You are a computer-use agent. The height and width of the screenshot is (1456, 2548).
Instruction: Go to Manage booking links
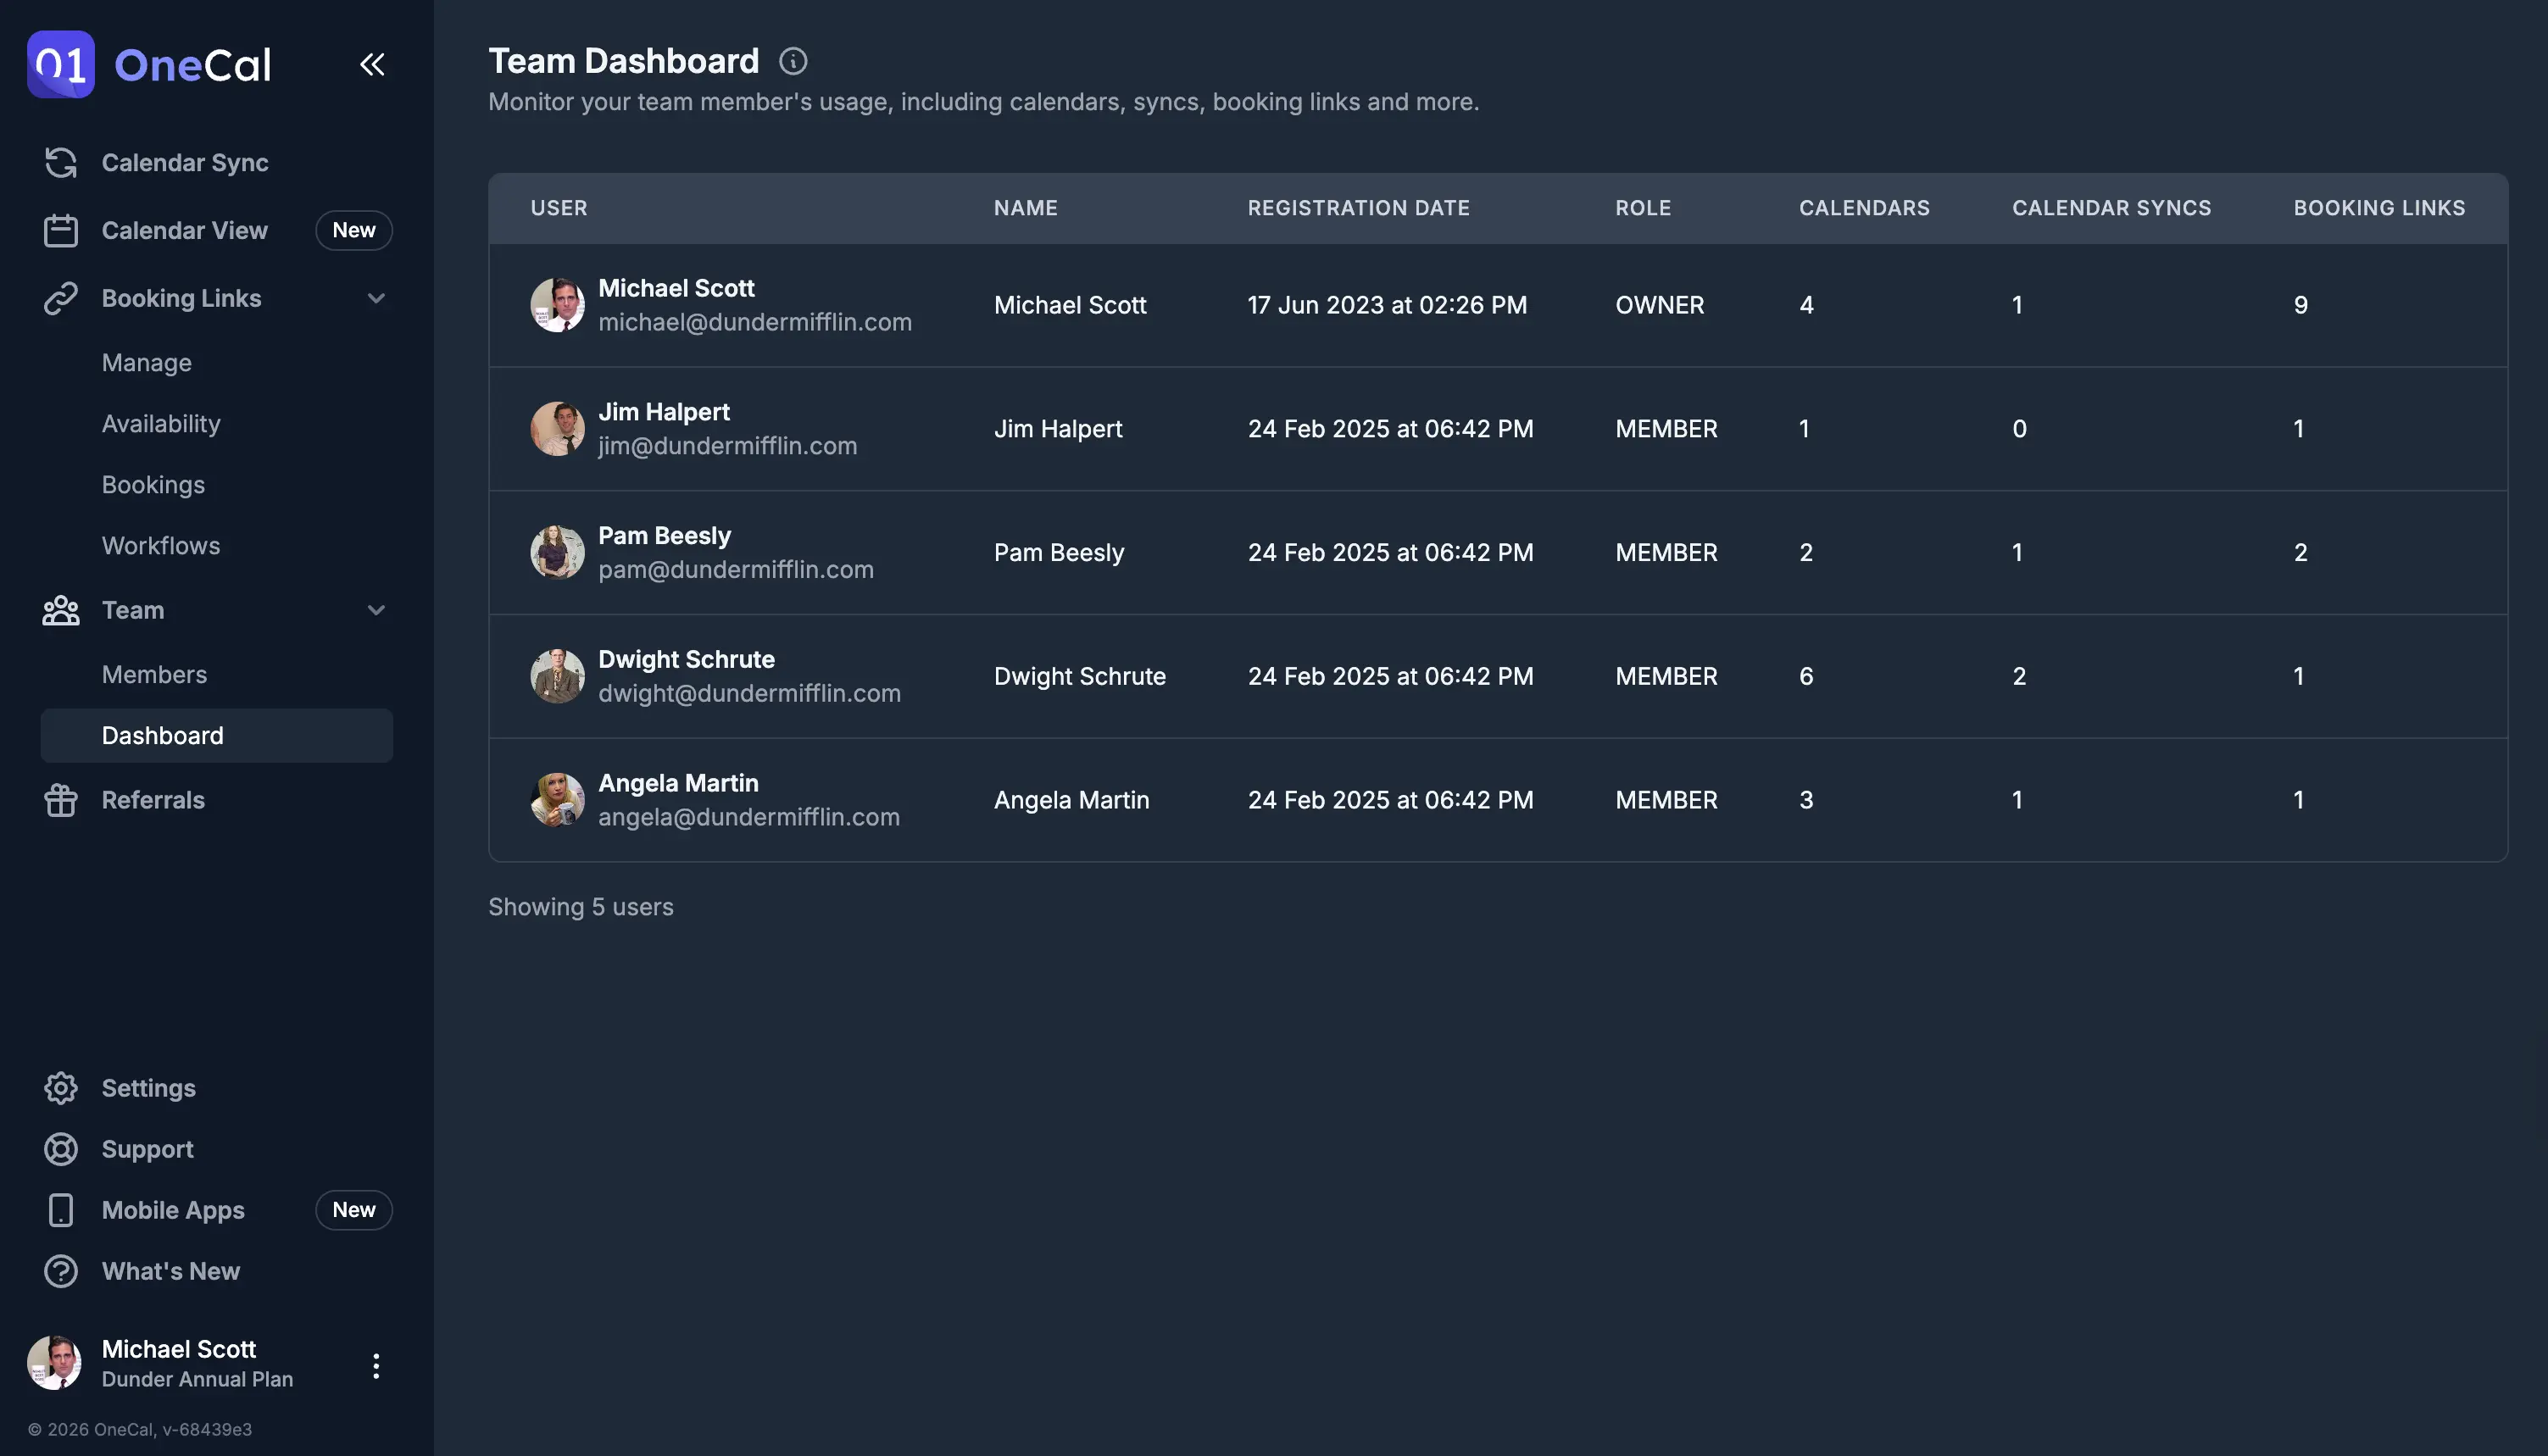point(147,363)
